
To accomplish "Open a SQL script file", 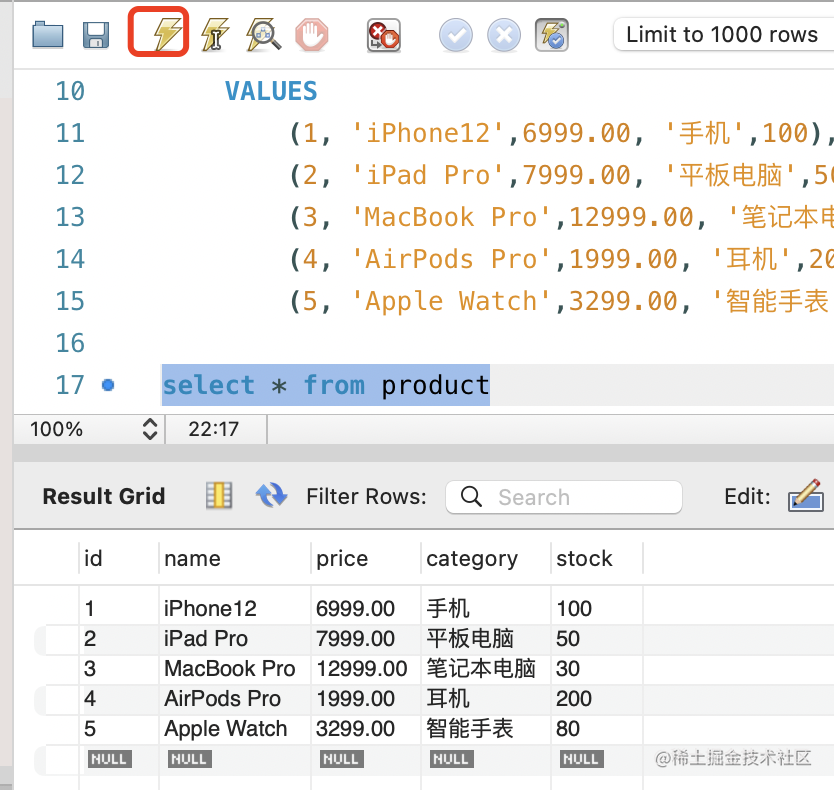I will (x=48, y=35).
